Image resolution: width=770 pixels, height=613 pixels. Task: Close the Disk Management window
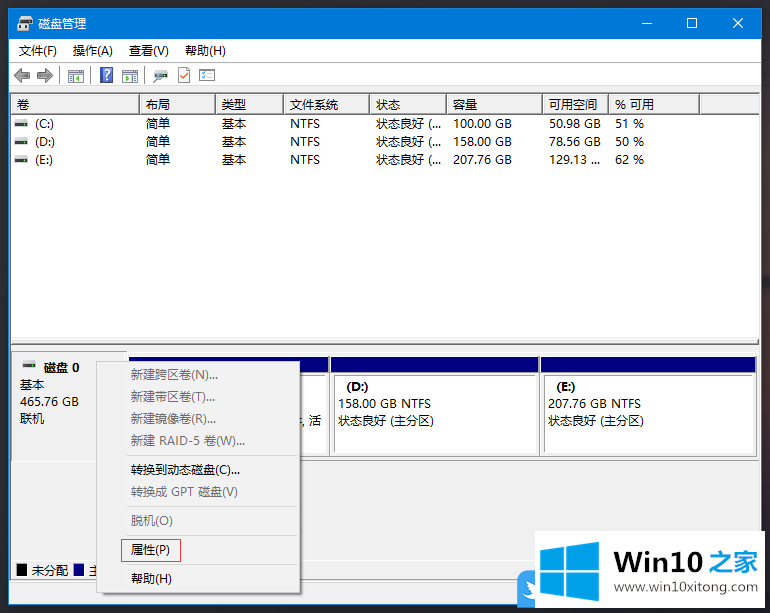point(738,23)
